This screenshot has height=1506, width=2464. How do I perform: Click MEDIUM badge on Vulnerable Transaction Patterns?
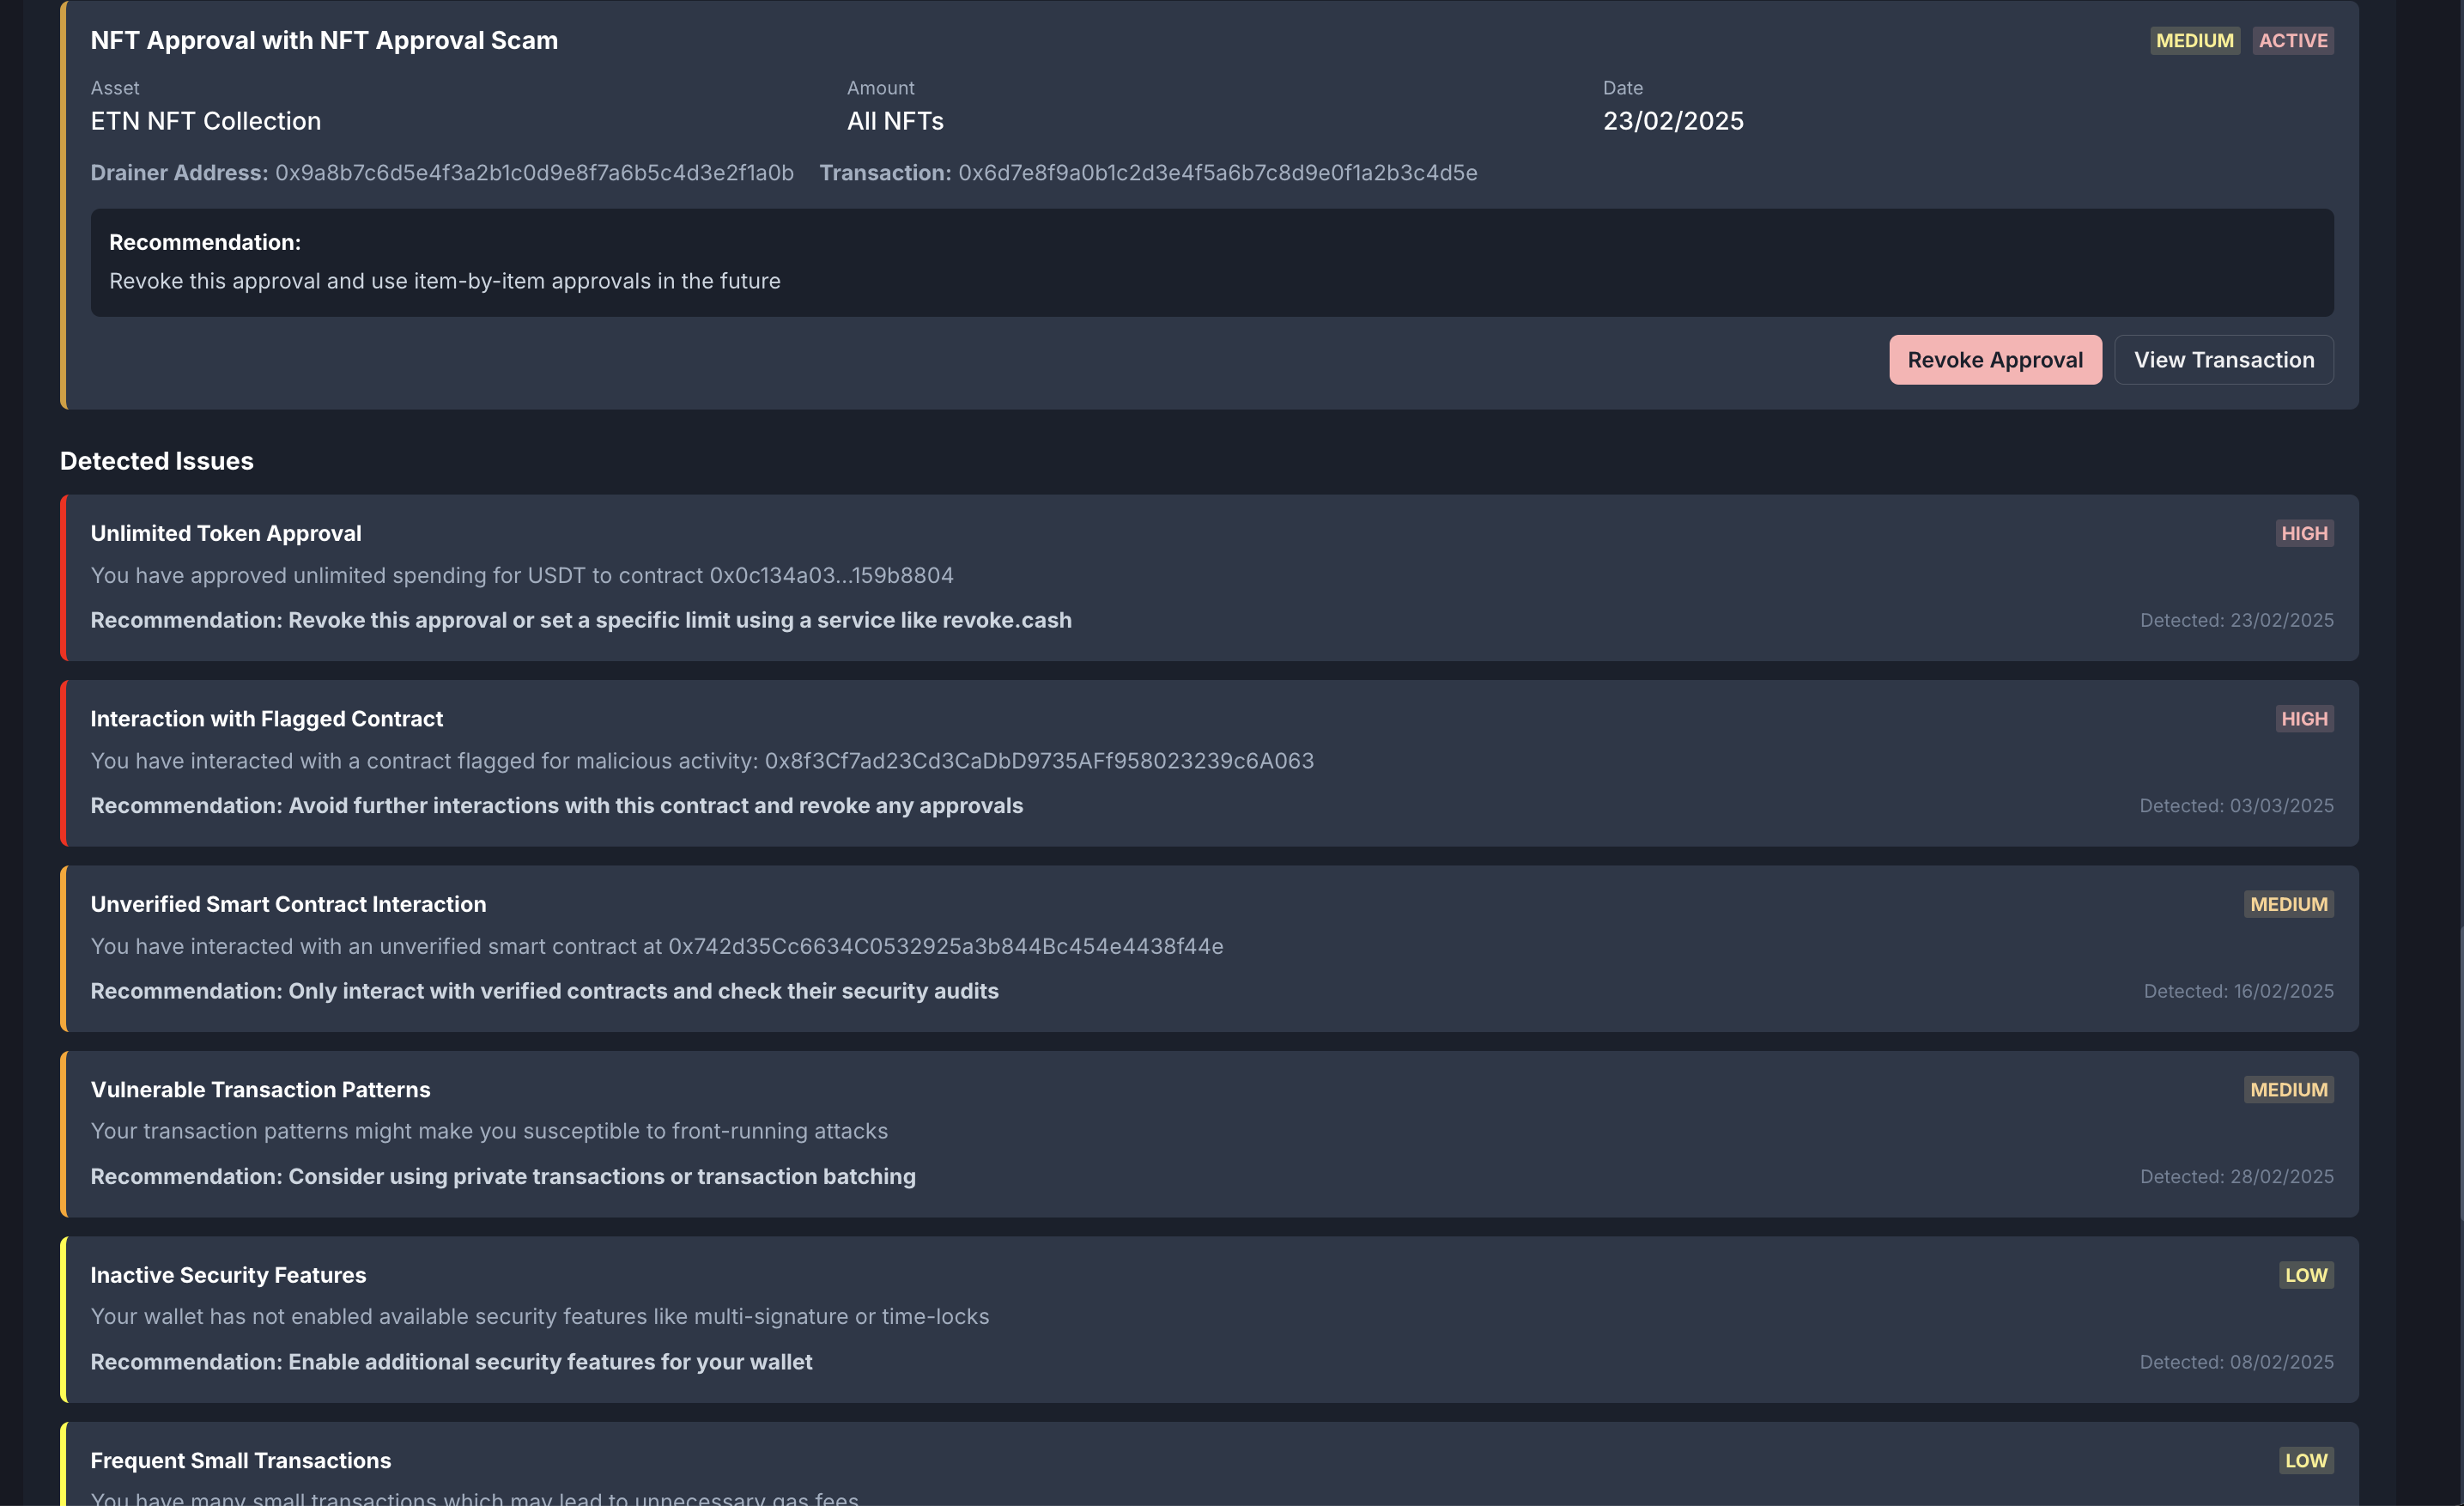(2288, 1090)
